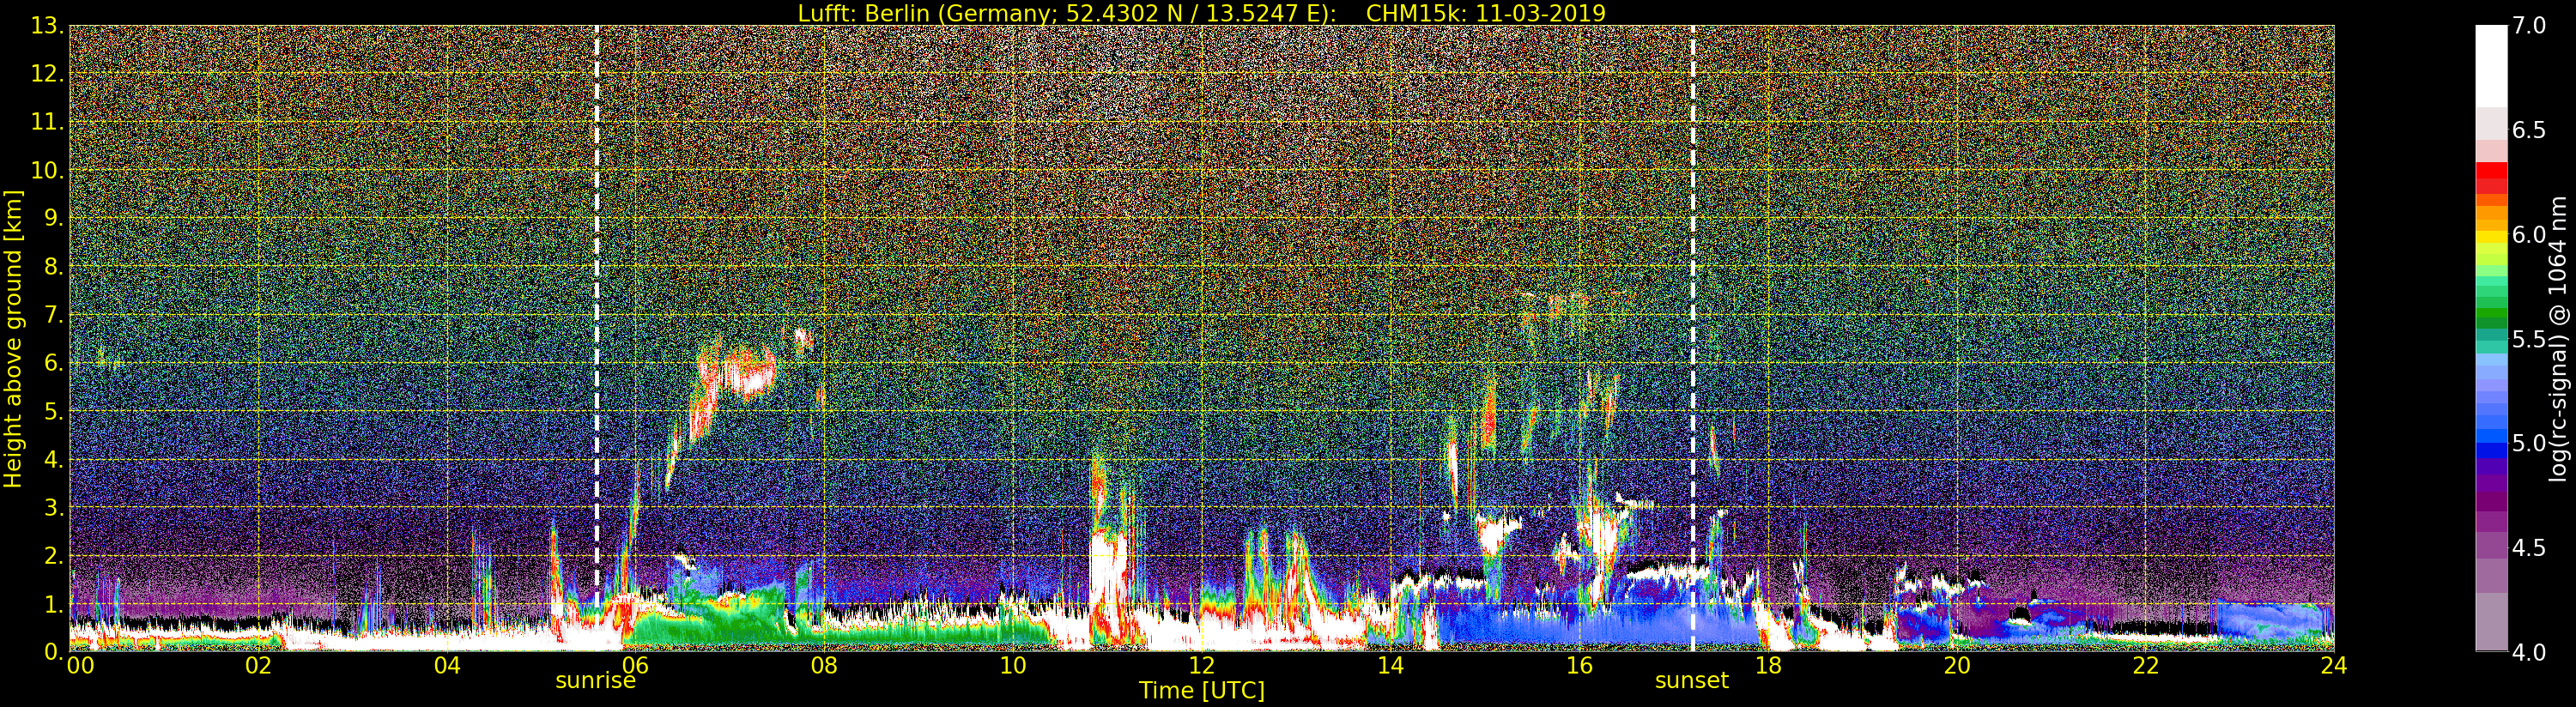The height and width of the screenshot is (707, 2576).
Task: Click the '13.' tick on the height axis
Action: click(47, 26)
